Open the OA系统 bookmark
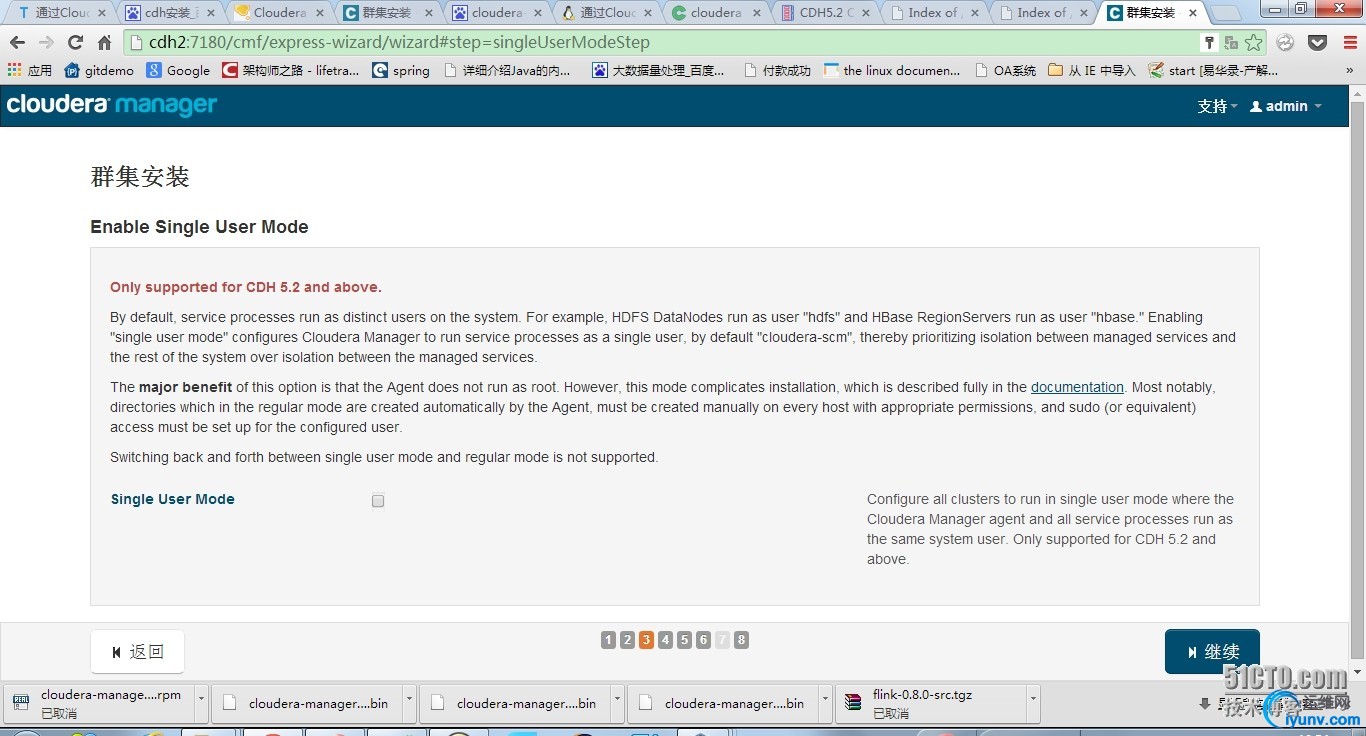Viewport: 1366px width, 736px height. point(1005,70)
